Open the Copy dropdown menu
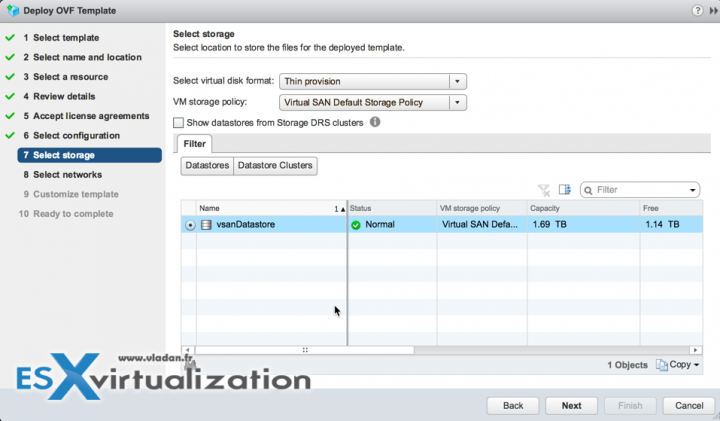 pos(697,365)
